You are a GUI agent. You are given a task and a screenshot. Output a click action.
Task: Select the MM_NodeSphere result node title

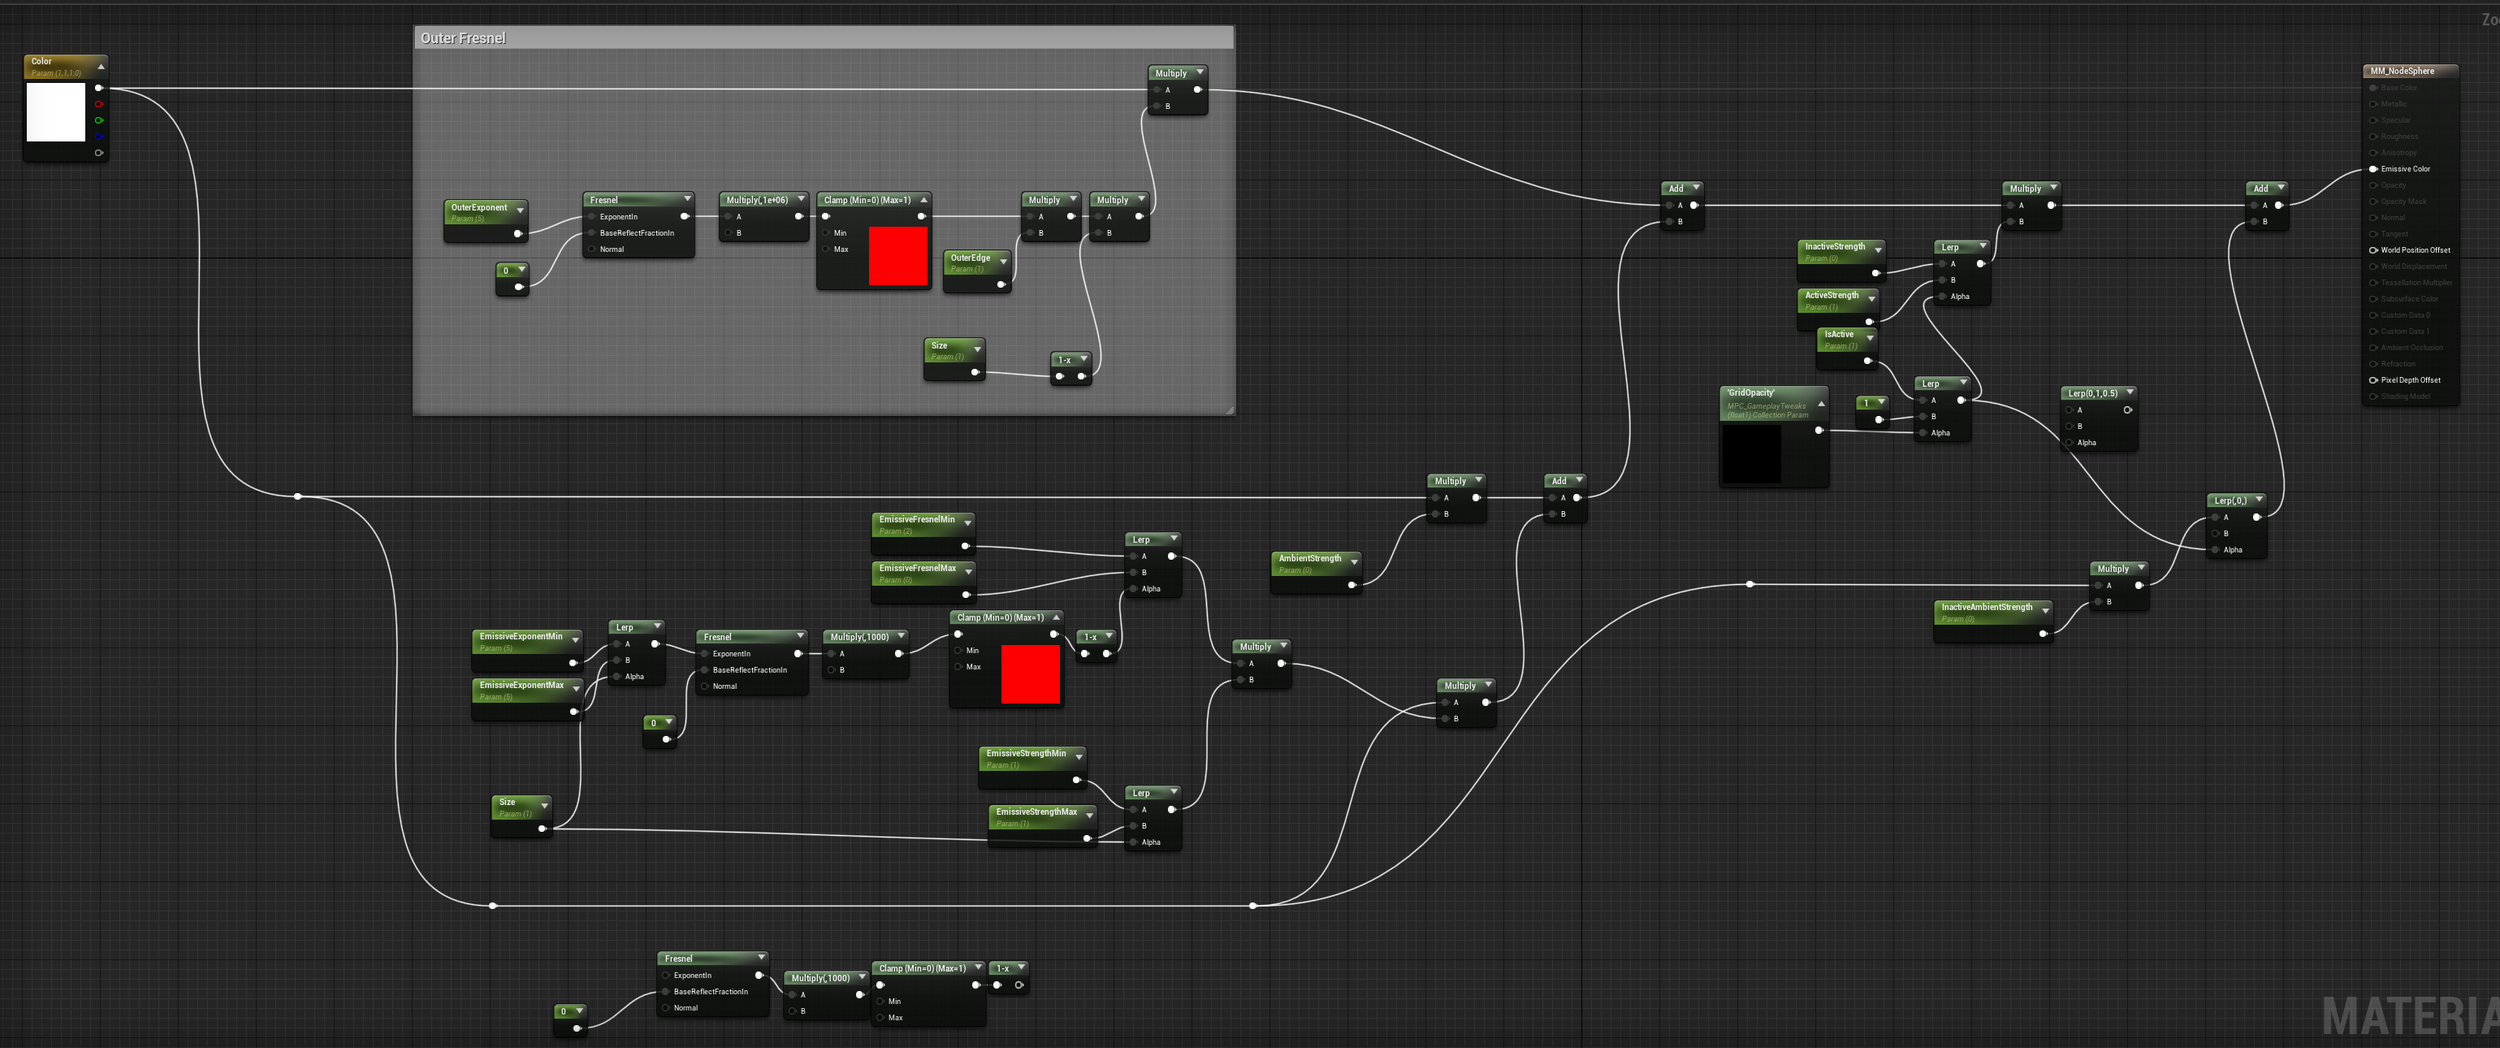2402,71
